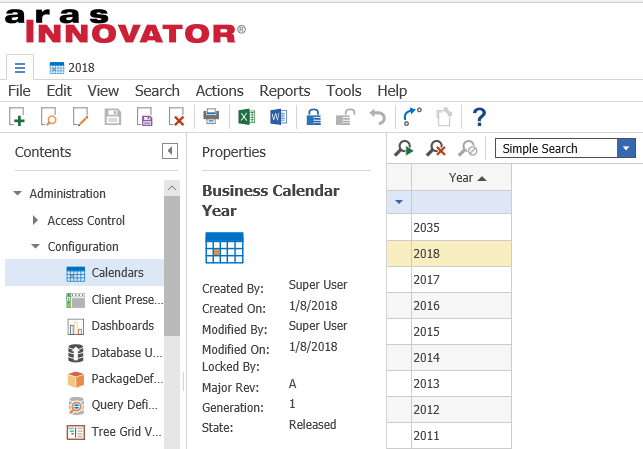The image size is (643, 449).
Task: Run the search with the green arrow magnifier
Action: pyautogui.click(x=403, y=149)
